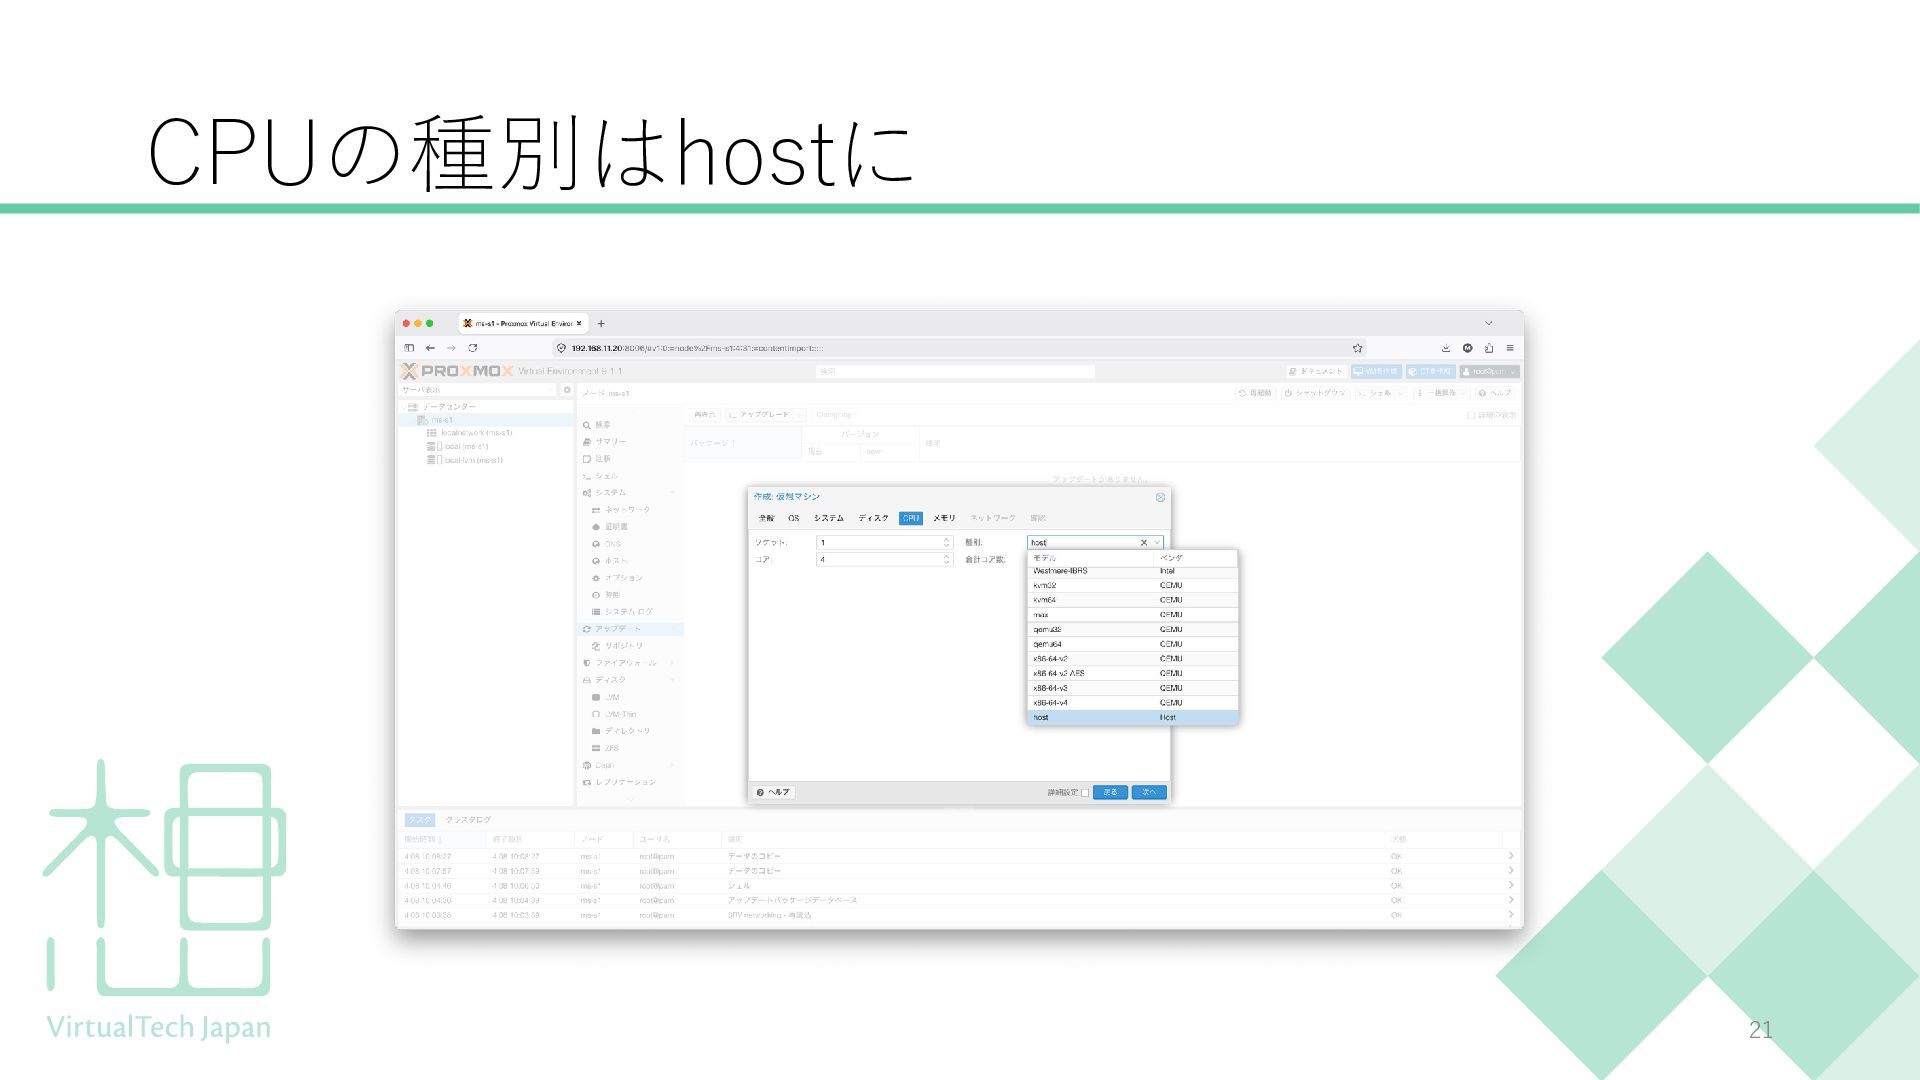Open browser downloads icon
Screen dimensions: 1920x1080
[x=1445, y=348]
